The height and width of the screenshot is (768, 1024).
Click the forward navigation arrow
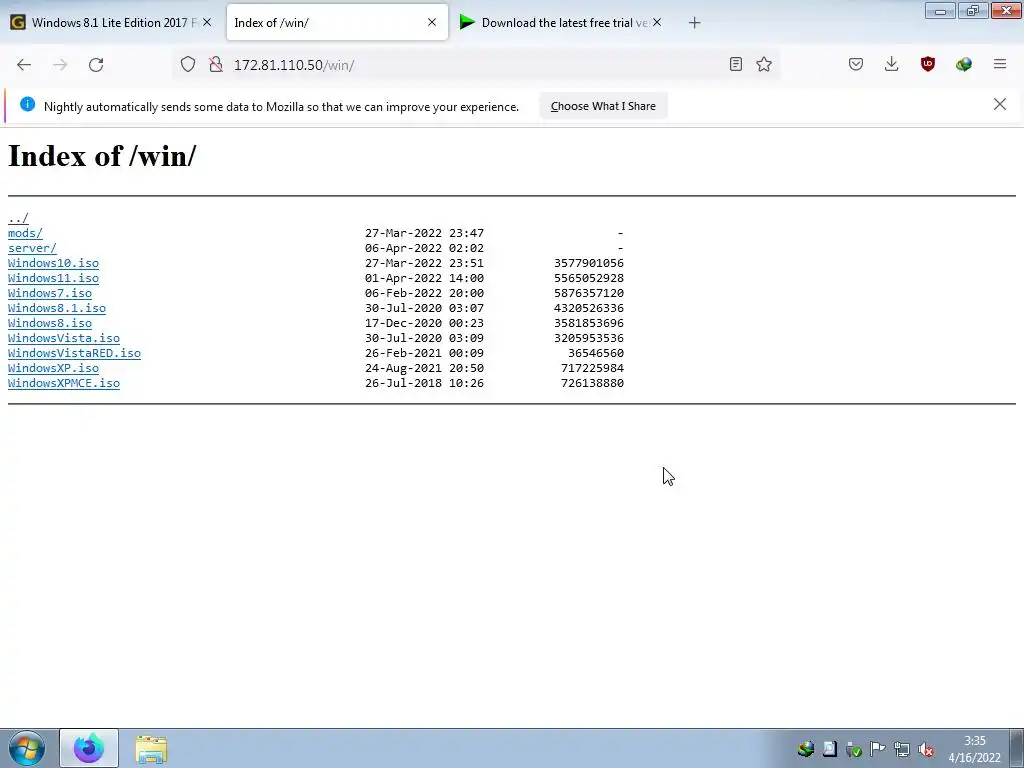60,65
